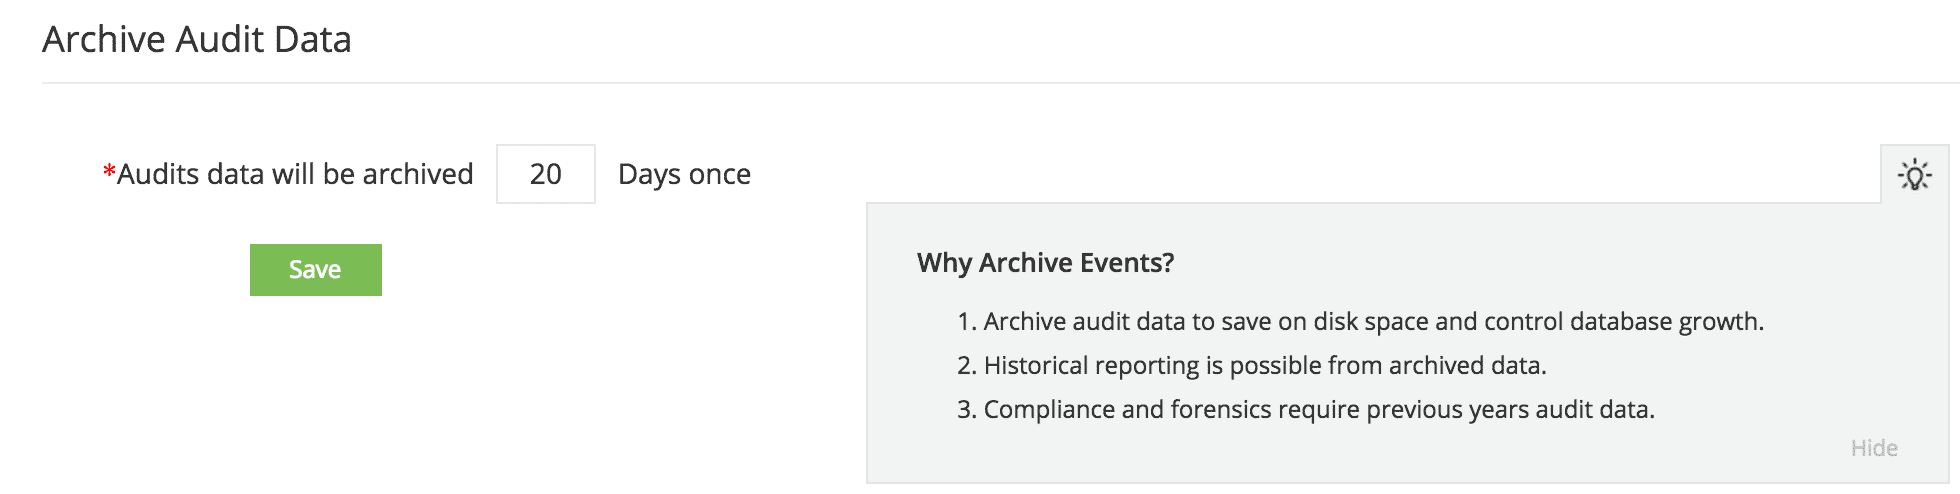Image resolution: width=1960 pixels, height=494 pixels.
Task: Focus the archive days input field
Action: pos(545,174)
